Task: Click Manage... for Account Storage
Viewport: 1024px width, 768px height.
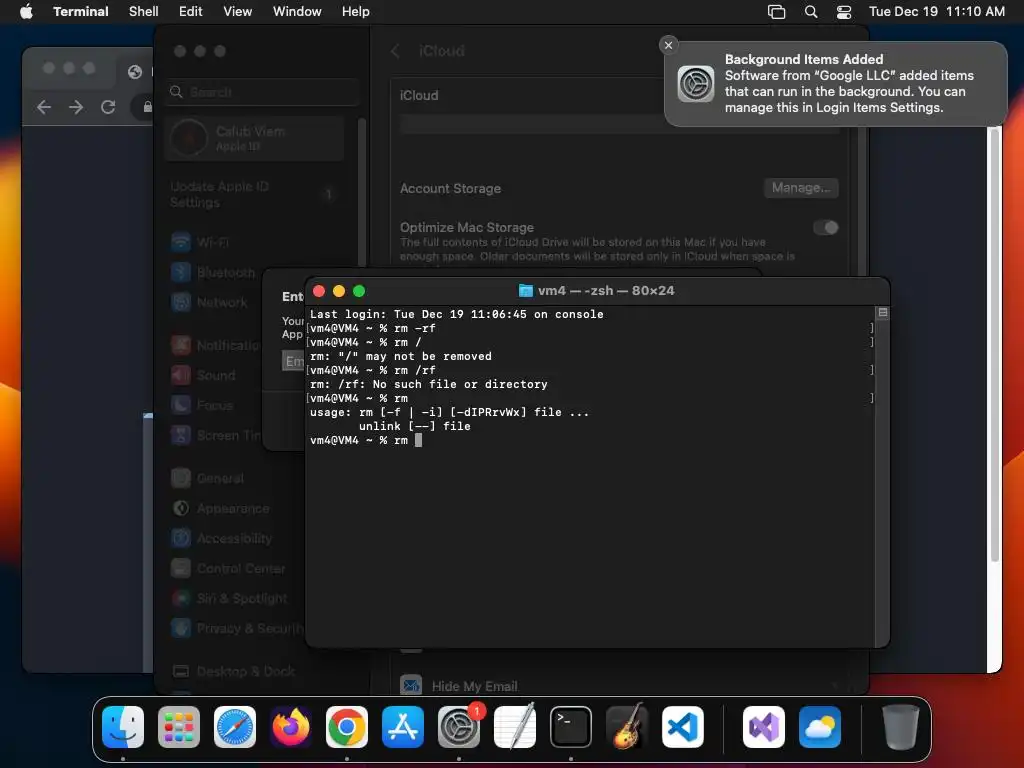Action: point(801,188)
